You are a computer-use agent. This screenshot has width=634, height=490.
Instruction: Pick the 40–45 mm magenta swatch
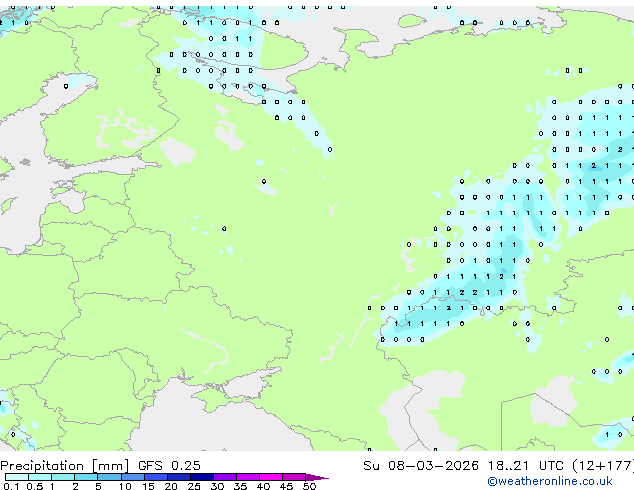click(271, 477)
